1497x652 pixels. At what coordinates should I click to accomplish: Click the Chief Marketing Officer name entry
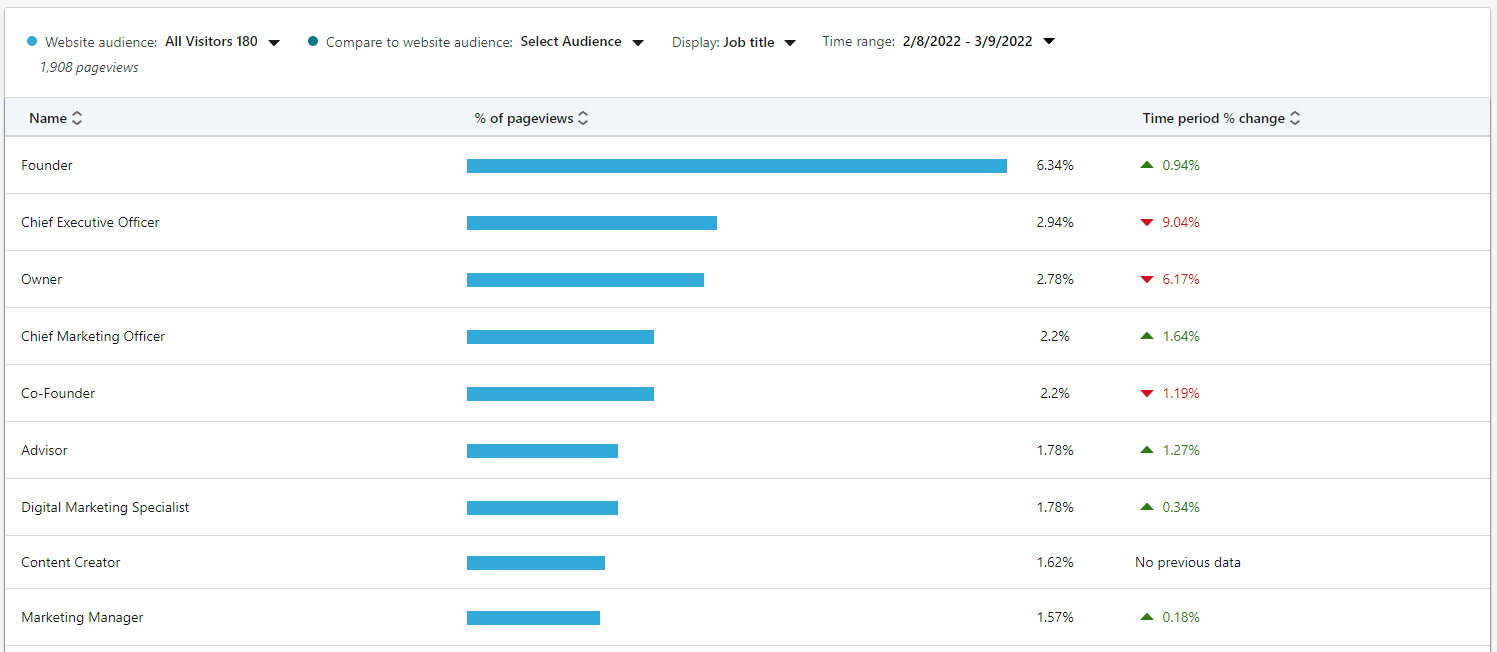coord(93,336)
